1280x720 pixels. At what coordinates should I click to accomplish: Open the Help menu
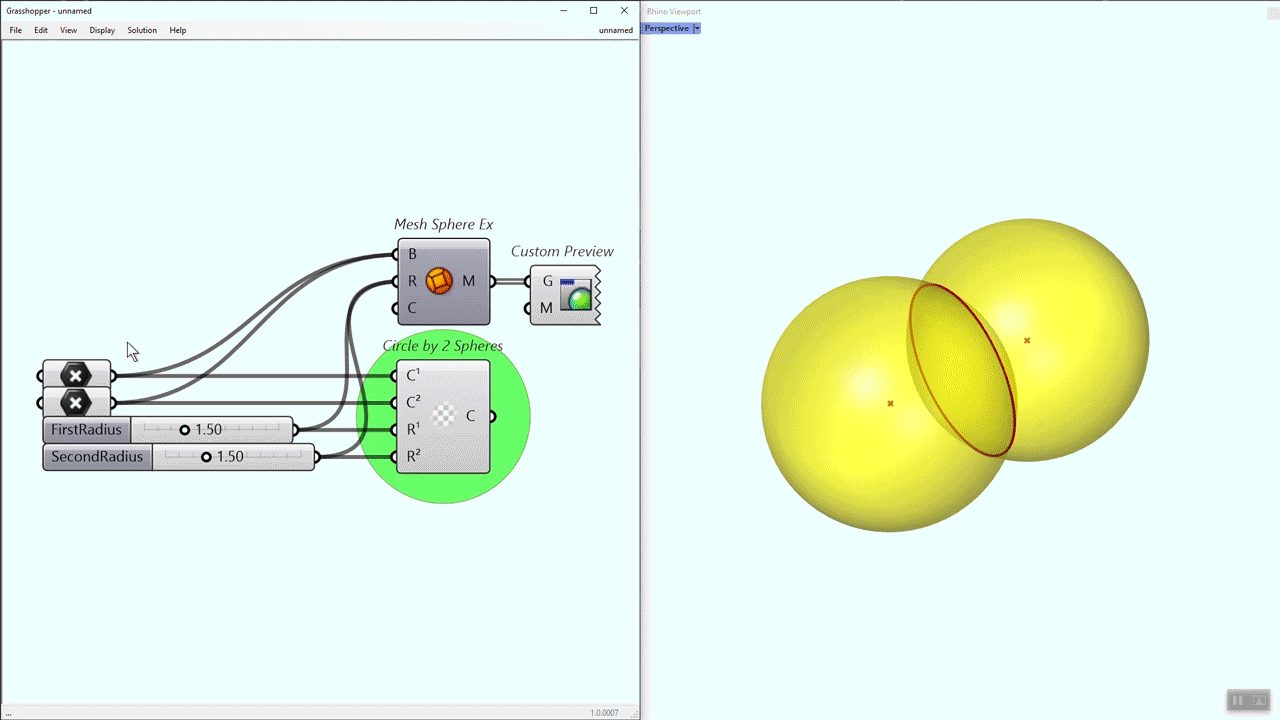pyautogui.click(x=177, y=30)
